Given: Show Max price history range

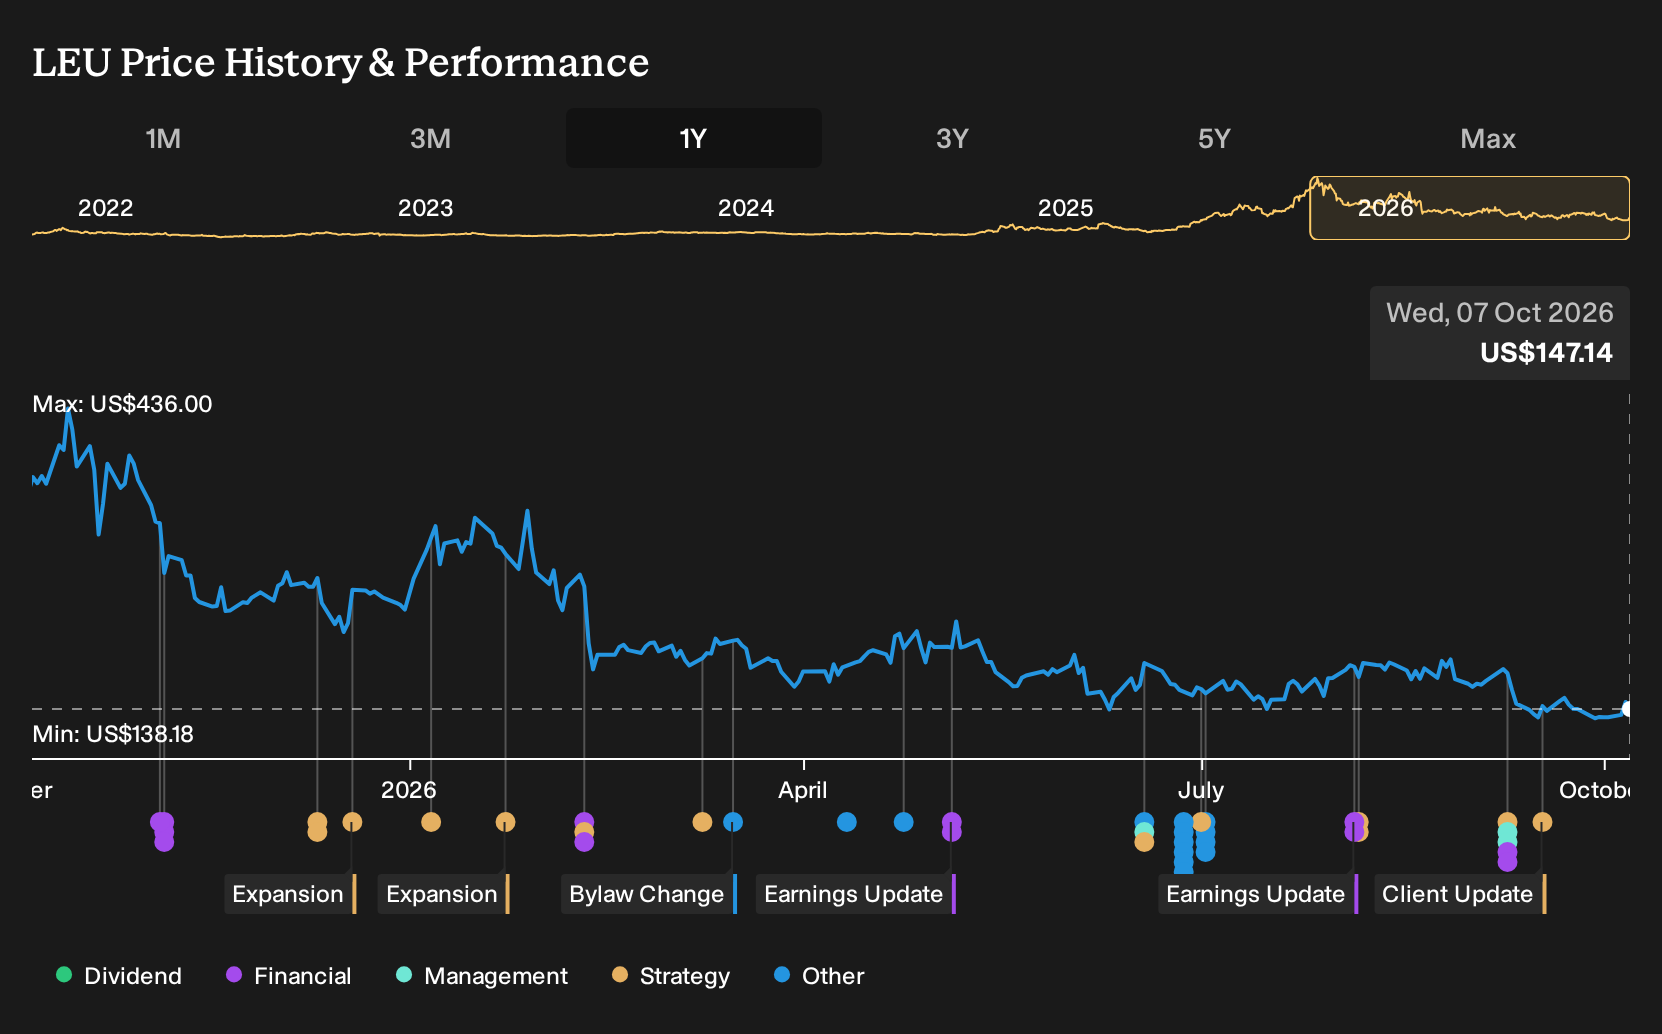Looking at the screenshot, I should point(1488,138).
